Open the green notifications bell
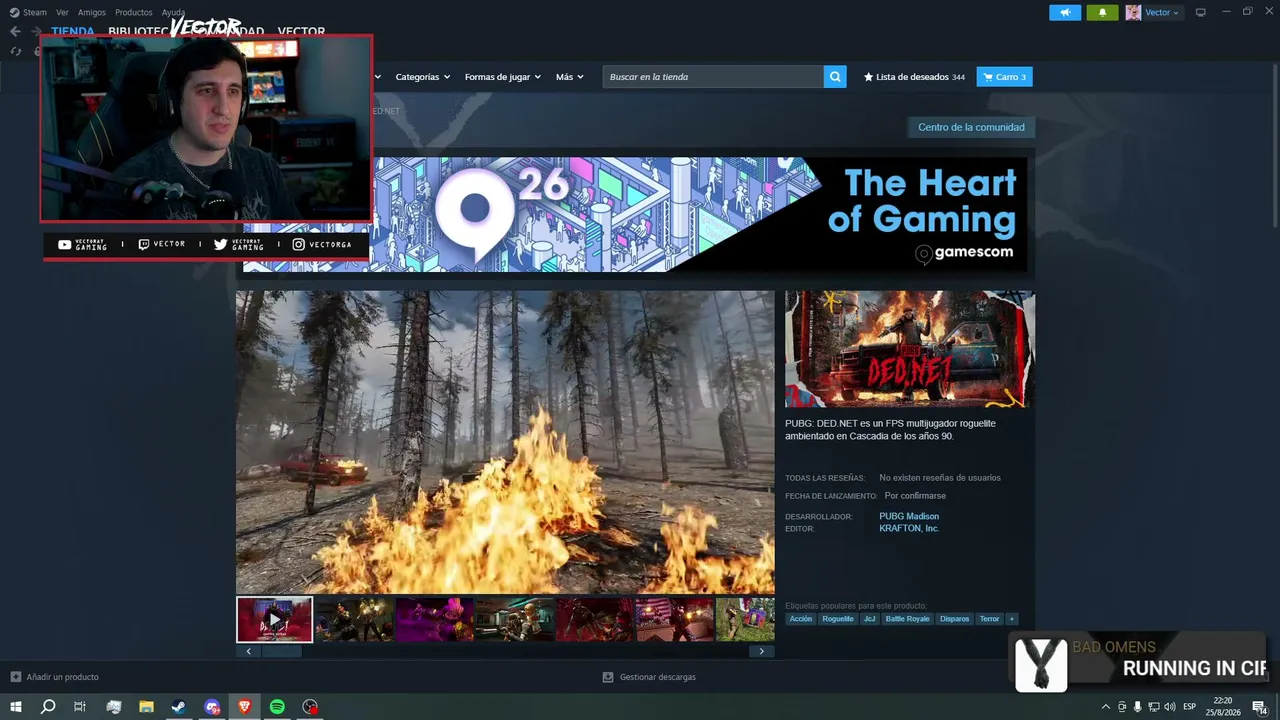 [x=1102, y=12]
